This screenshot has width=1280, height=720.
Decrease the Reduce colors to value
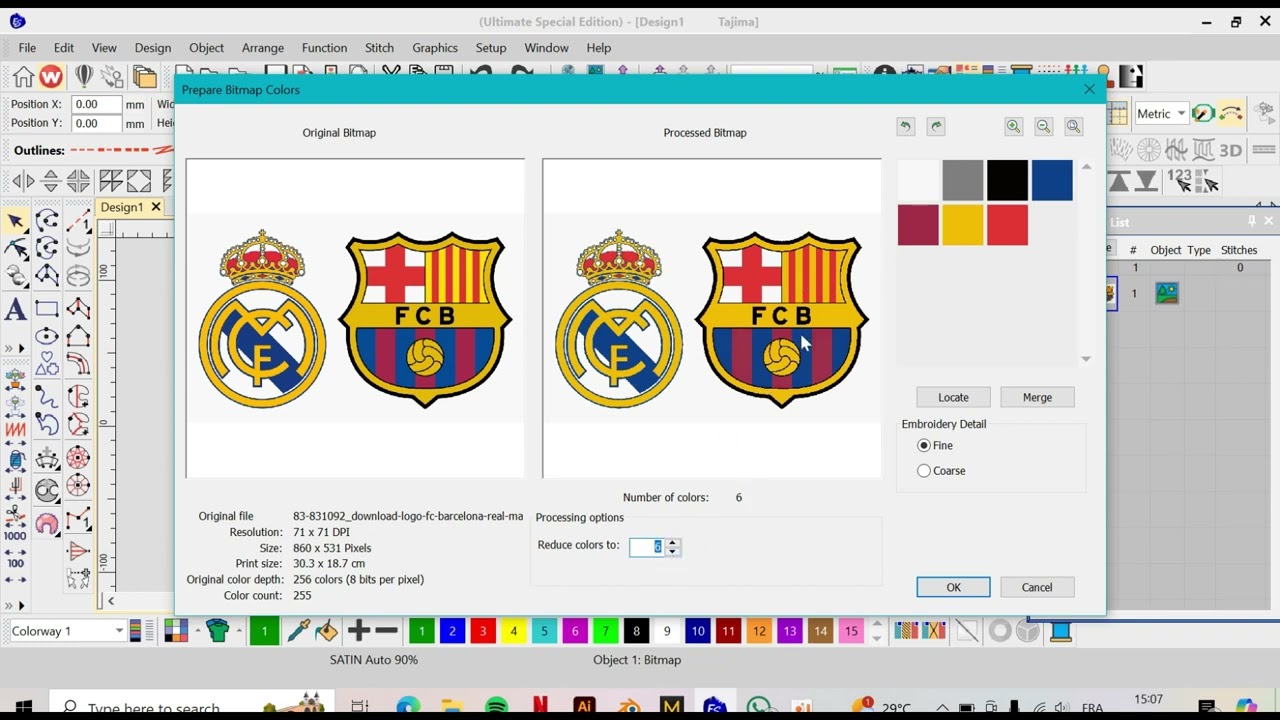click(672, 551)
